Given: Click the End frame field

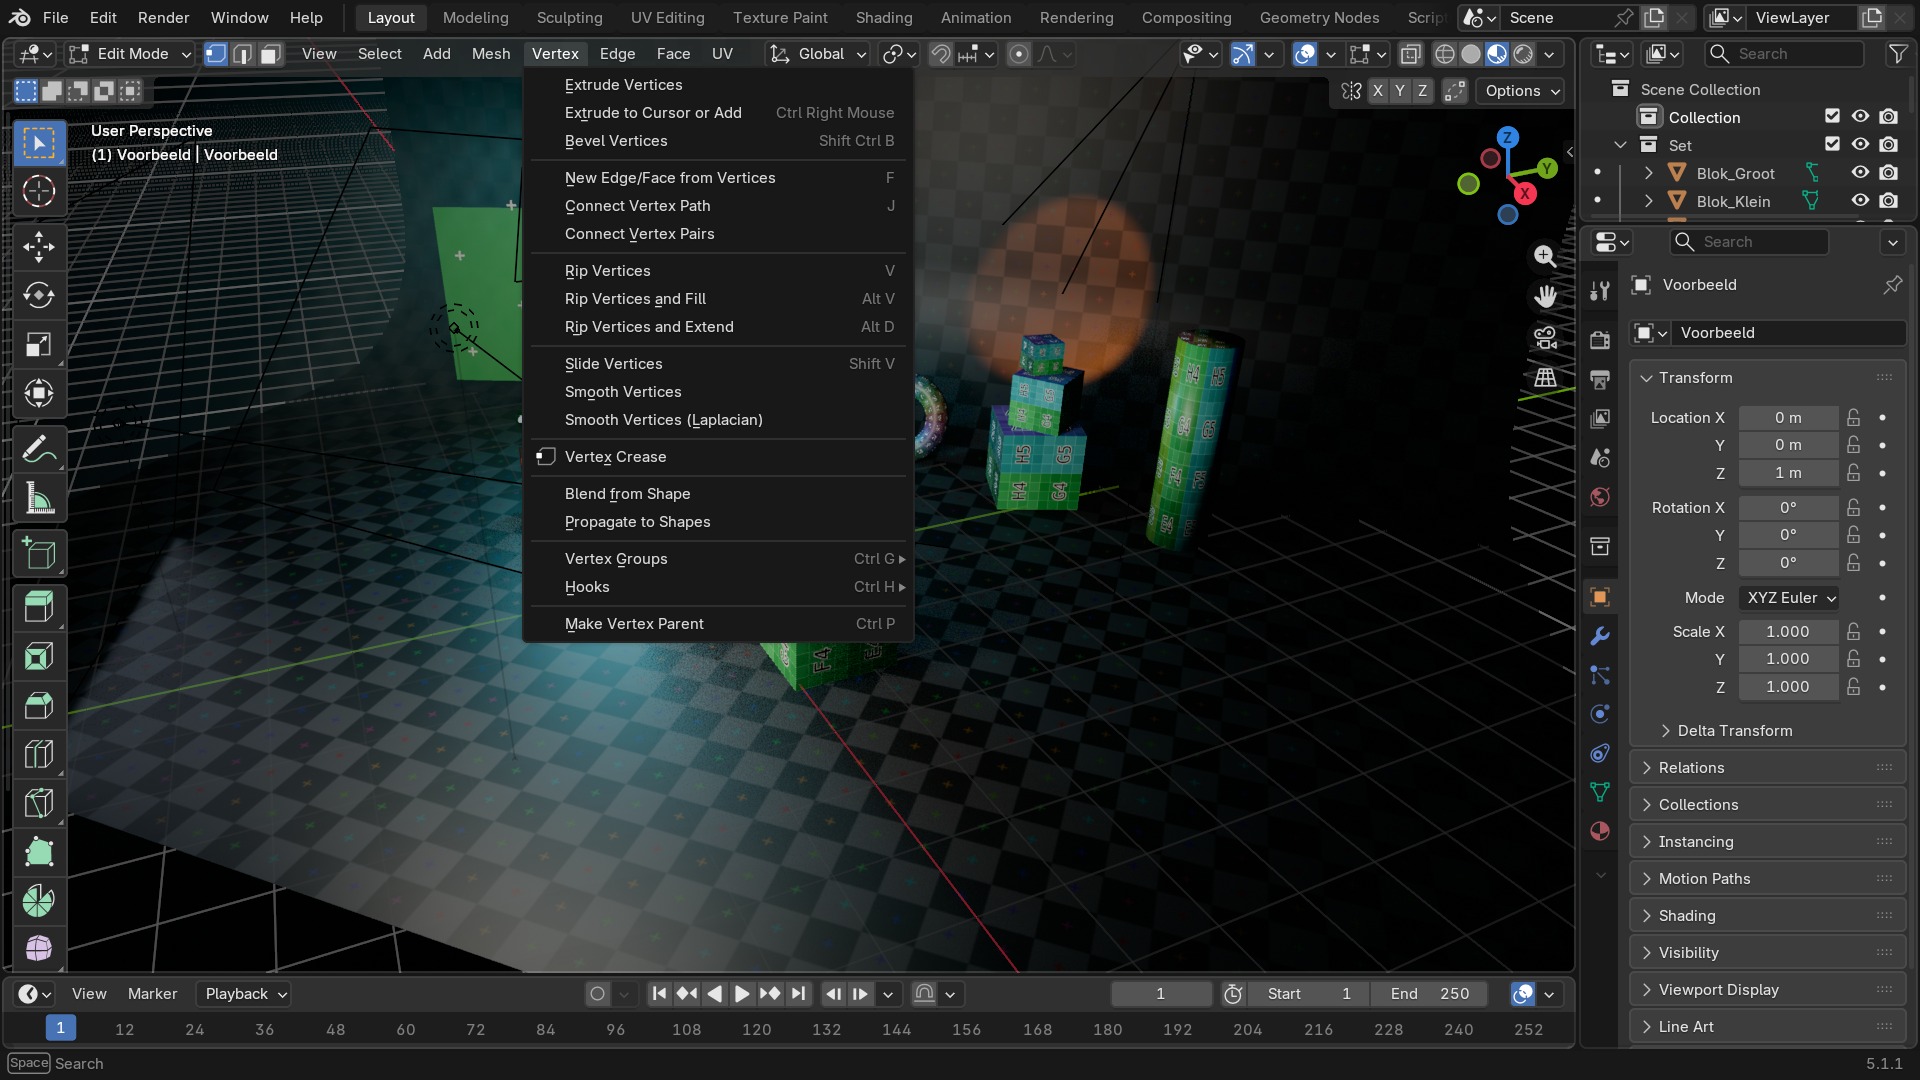Looking at the screenshot, I should coord(1429,994).
